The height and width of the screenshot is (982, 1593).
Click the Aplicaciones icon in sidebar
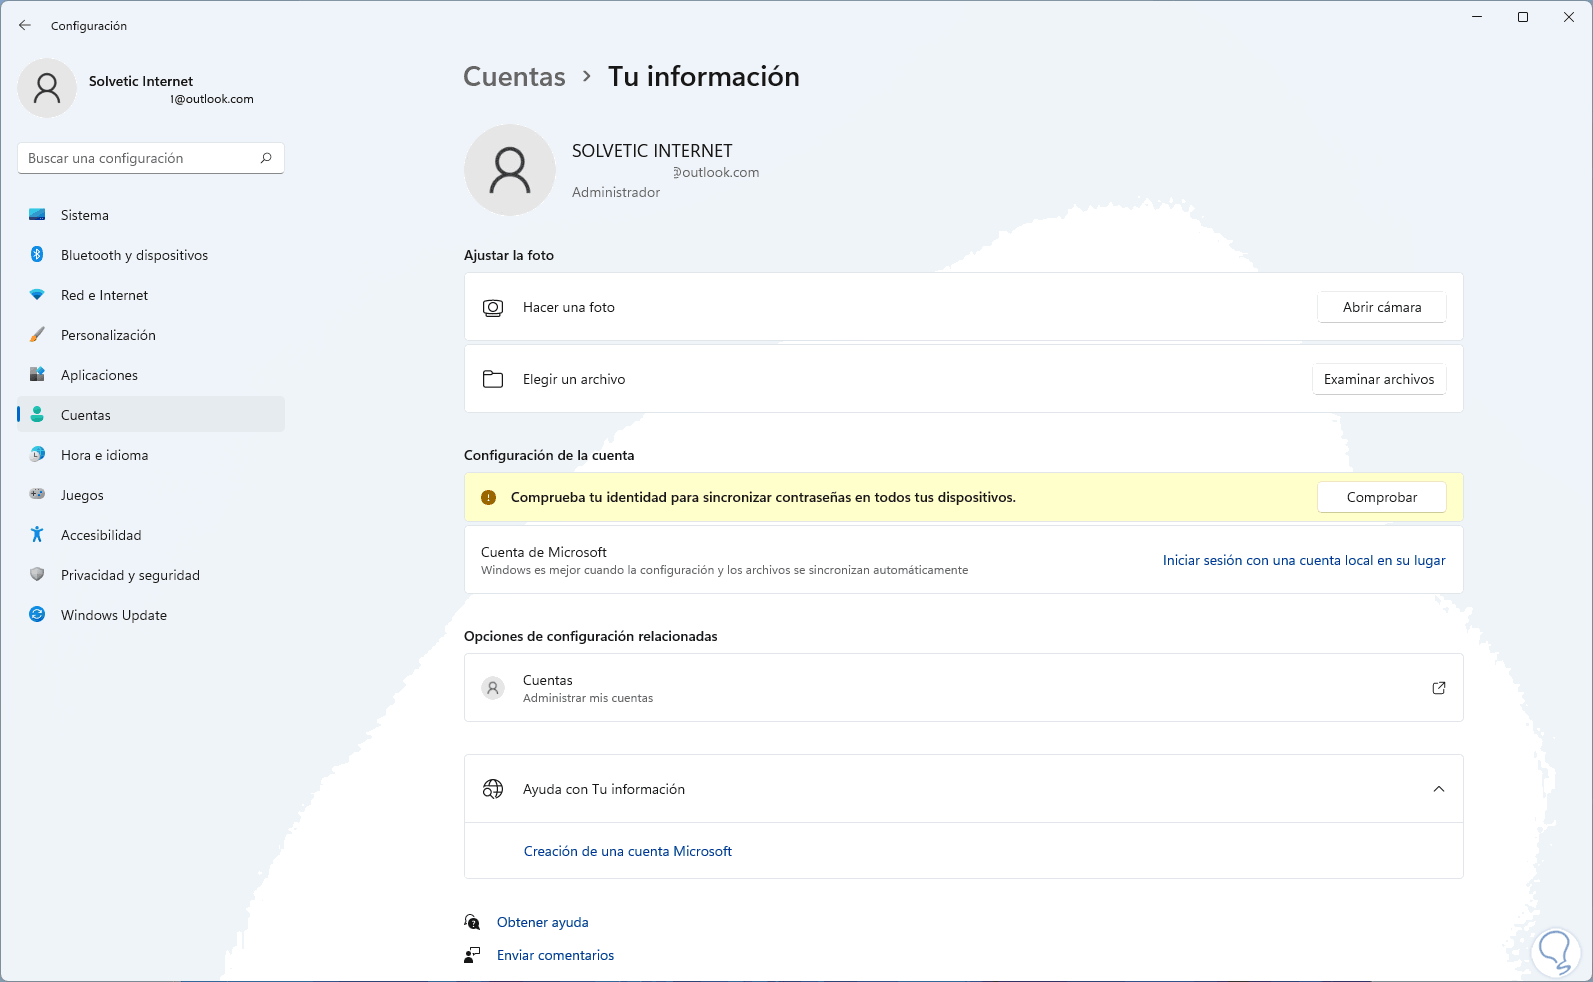tap(37, 375)
